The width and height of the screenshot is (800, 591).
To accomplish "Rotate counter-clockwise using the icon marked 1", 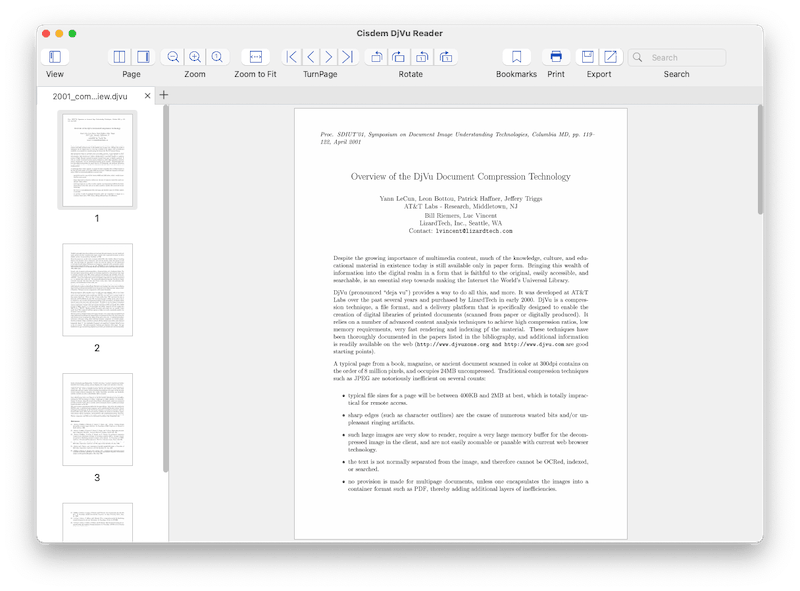I will [422, 57].
